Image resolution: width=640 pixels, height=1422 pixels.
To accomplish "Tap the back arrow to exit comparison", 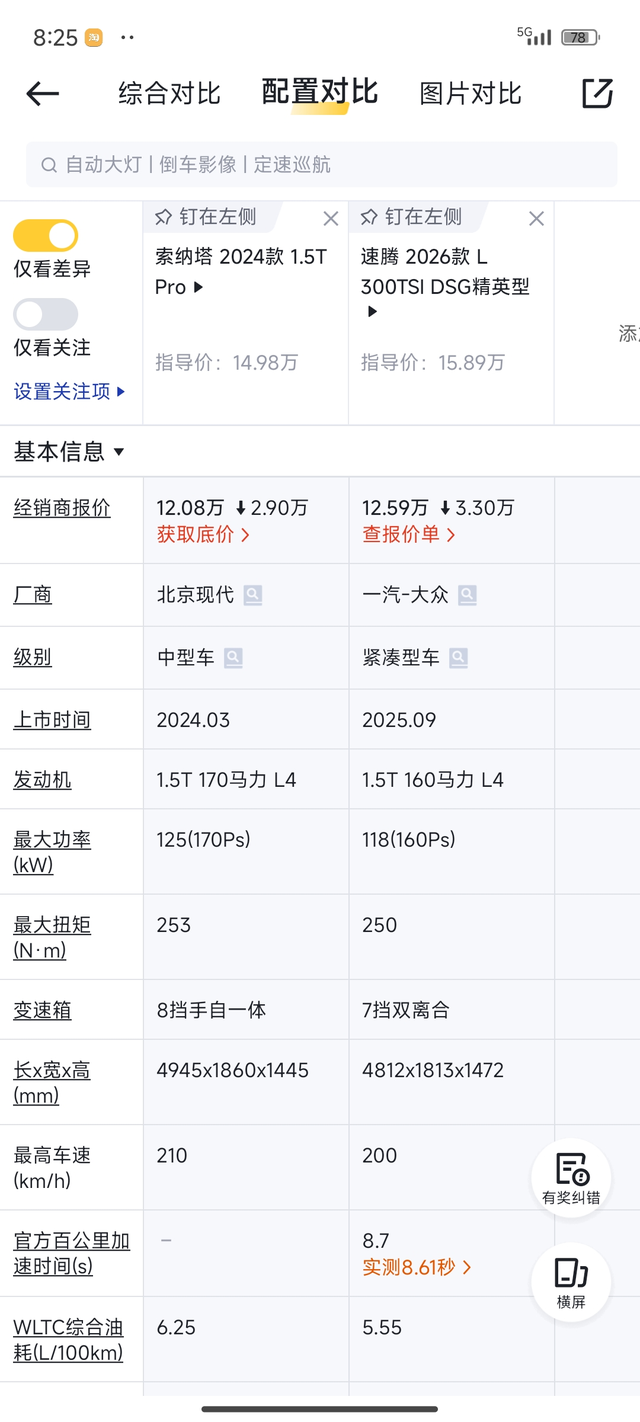I will [x=42, y=93].
